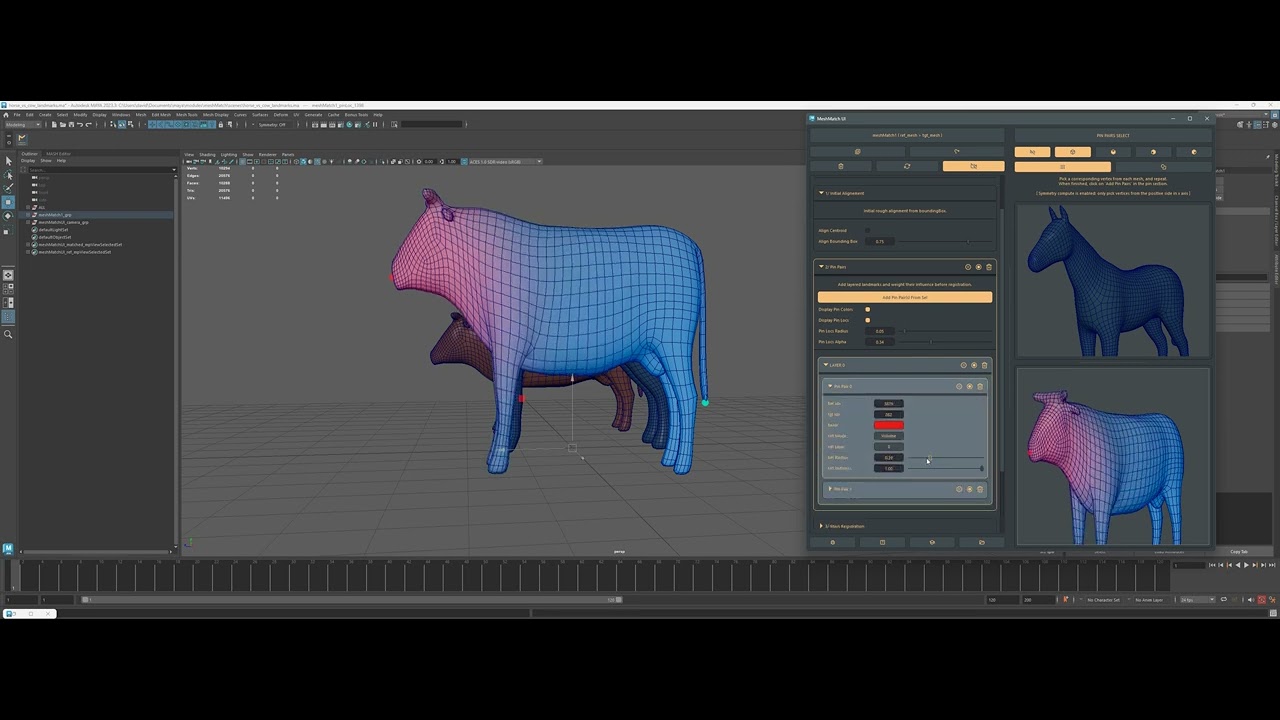Click the Align Bounding Box slider handle
Viewport: 1280px width, 720px height.
point(967,241)
